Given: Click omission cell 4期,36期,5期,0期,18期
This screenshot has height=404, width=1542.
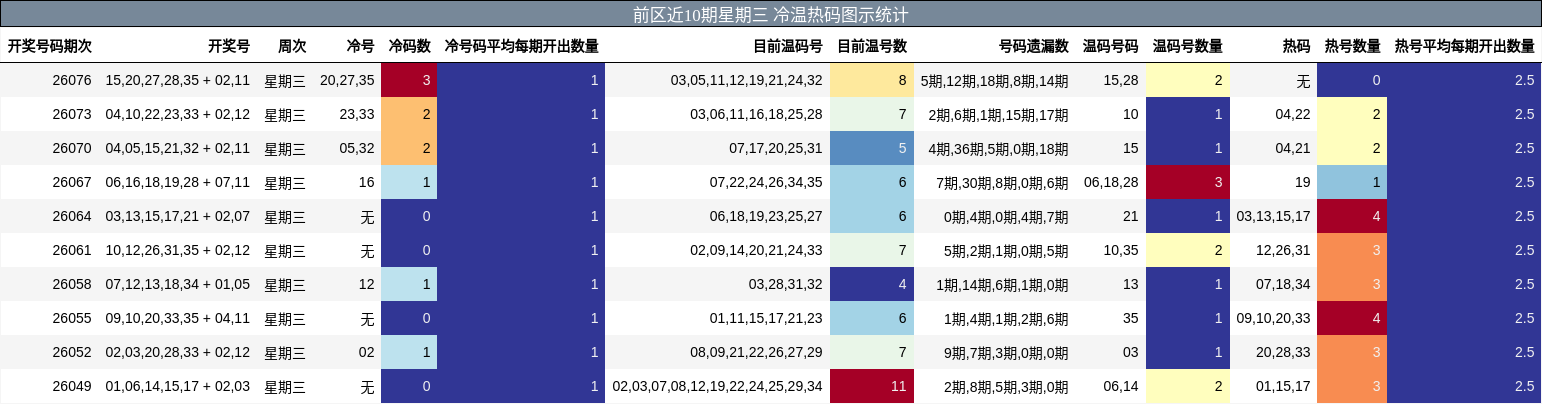Looking at the screenshot, I should (998, 148).
